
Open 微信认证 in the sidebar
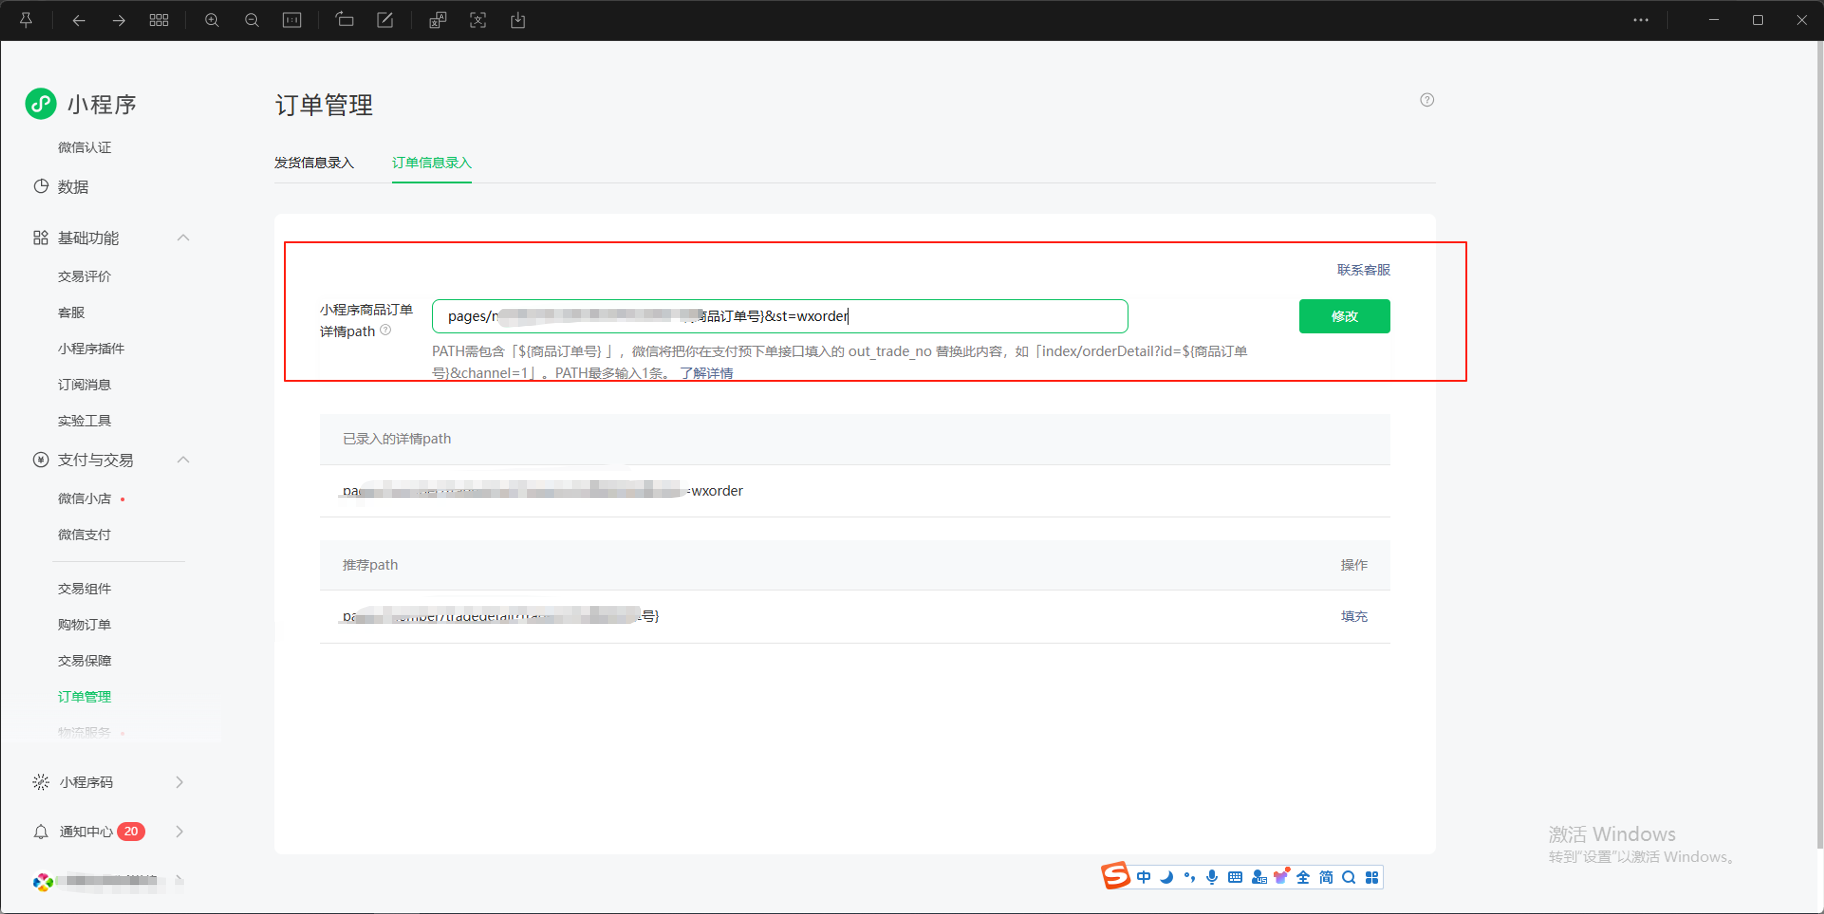[85, 147]
